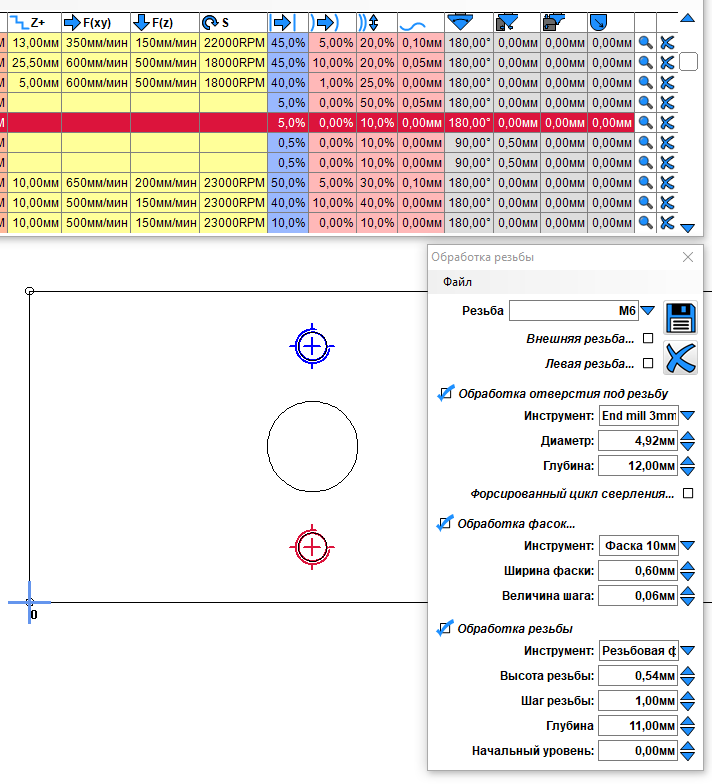Click the blue rounded corner column header icon

pyautogui.click(x=598, y=22)
